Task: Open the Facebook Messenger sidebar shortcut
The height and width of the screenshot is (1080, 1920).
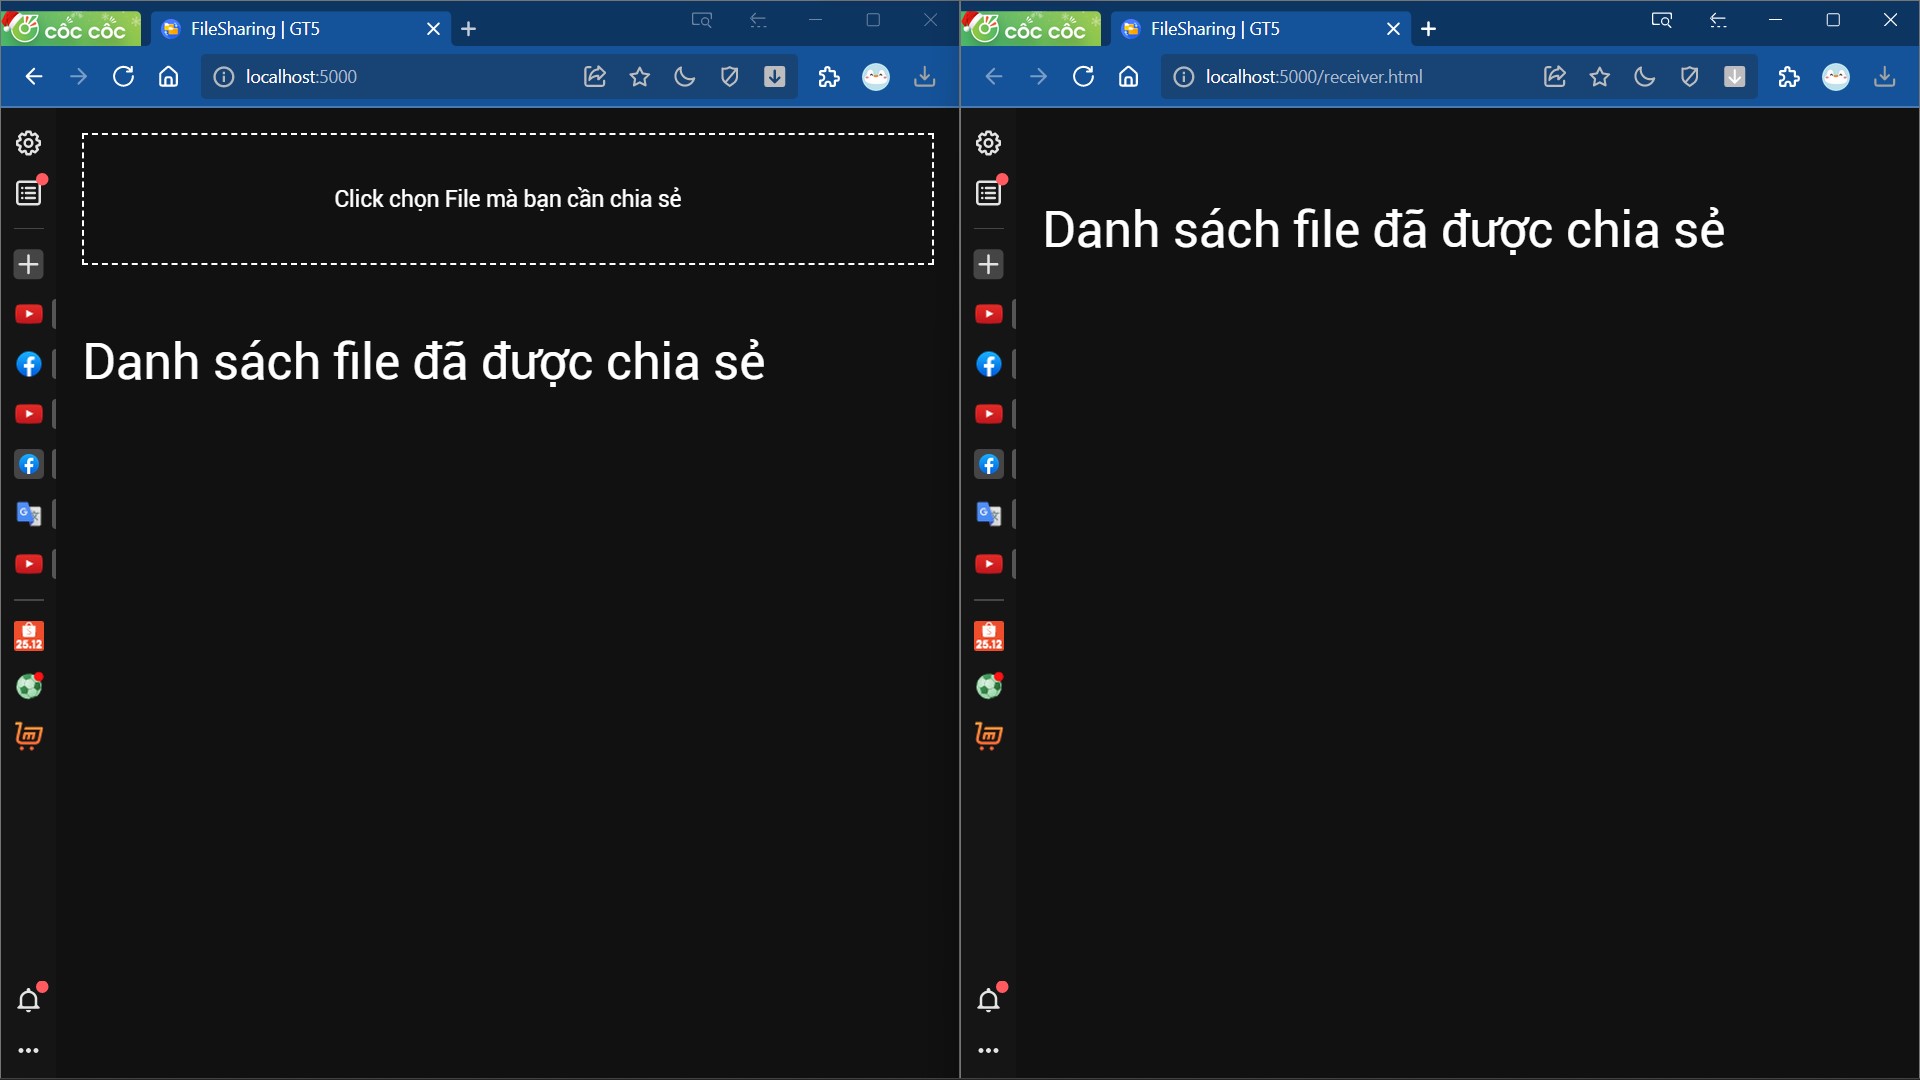Action: coord(29,364)
